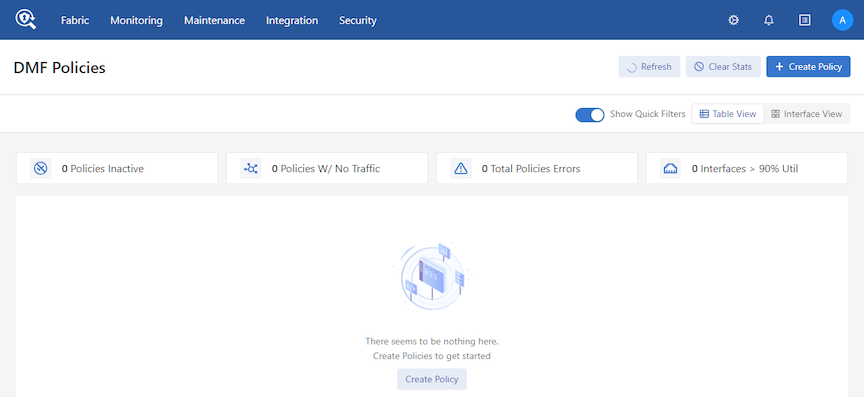This screenshot has height=397, width=864.
Task: Toggle the Show Quick Filters switch
Action: pos(590,114)
